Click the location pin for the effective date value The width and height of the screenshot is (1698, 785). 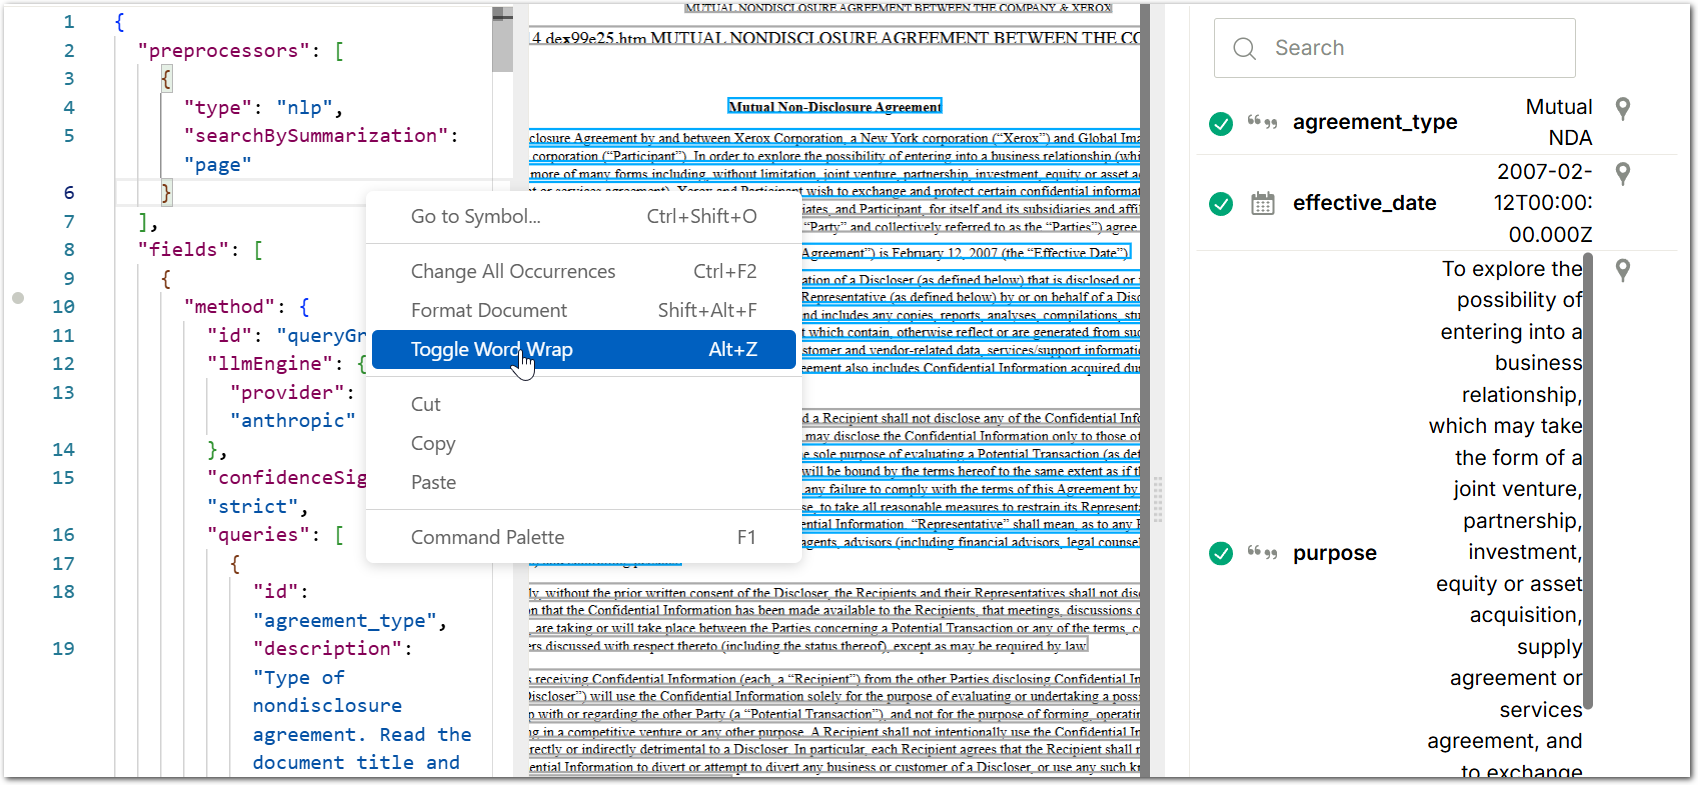coord(1623,174)
